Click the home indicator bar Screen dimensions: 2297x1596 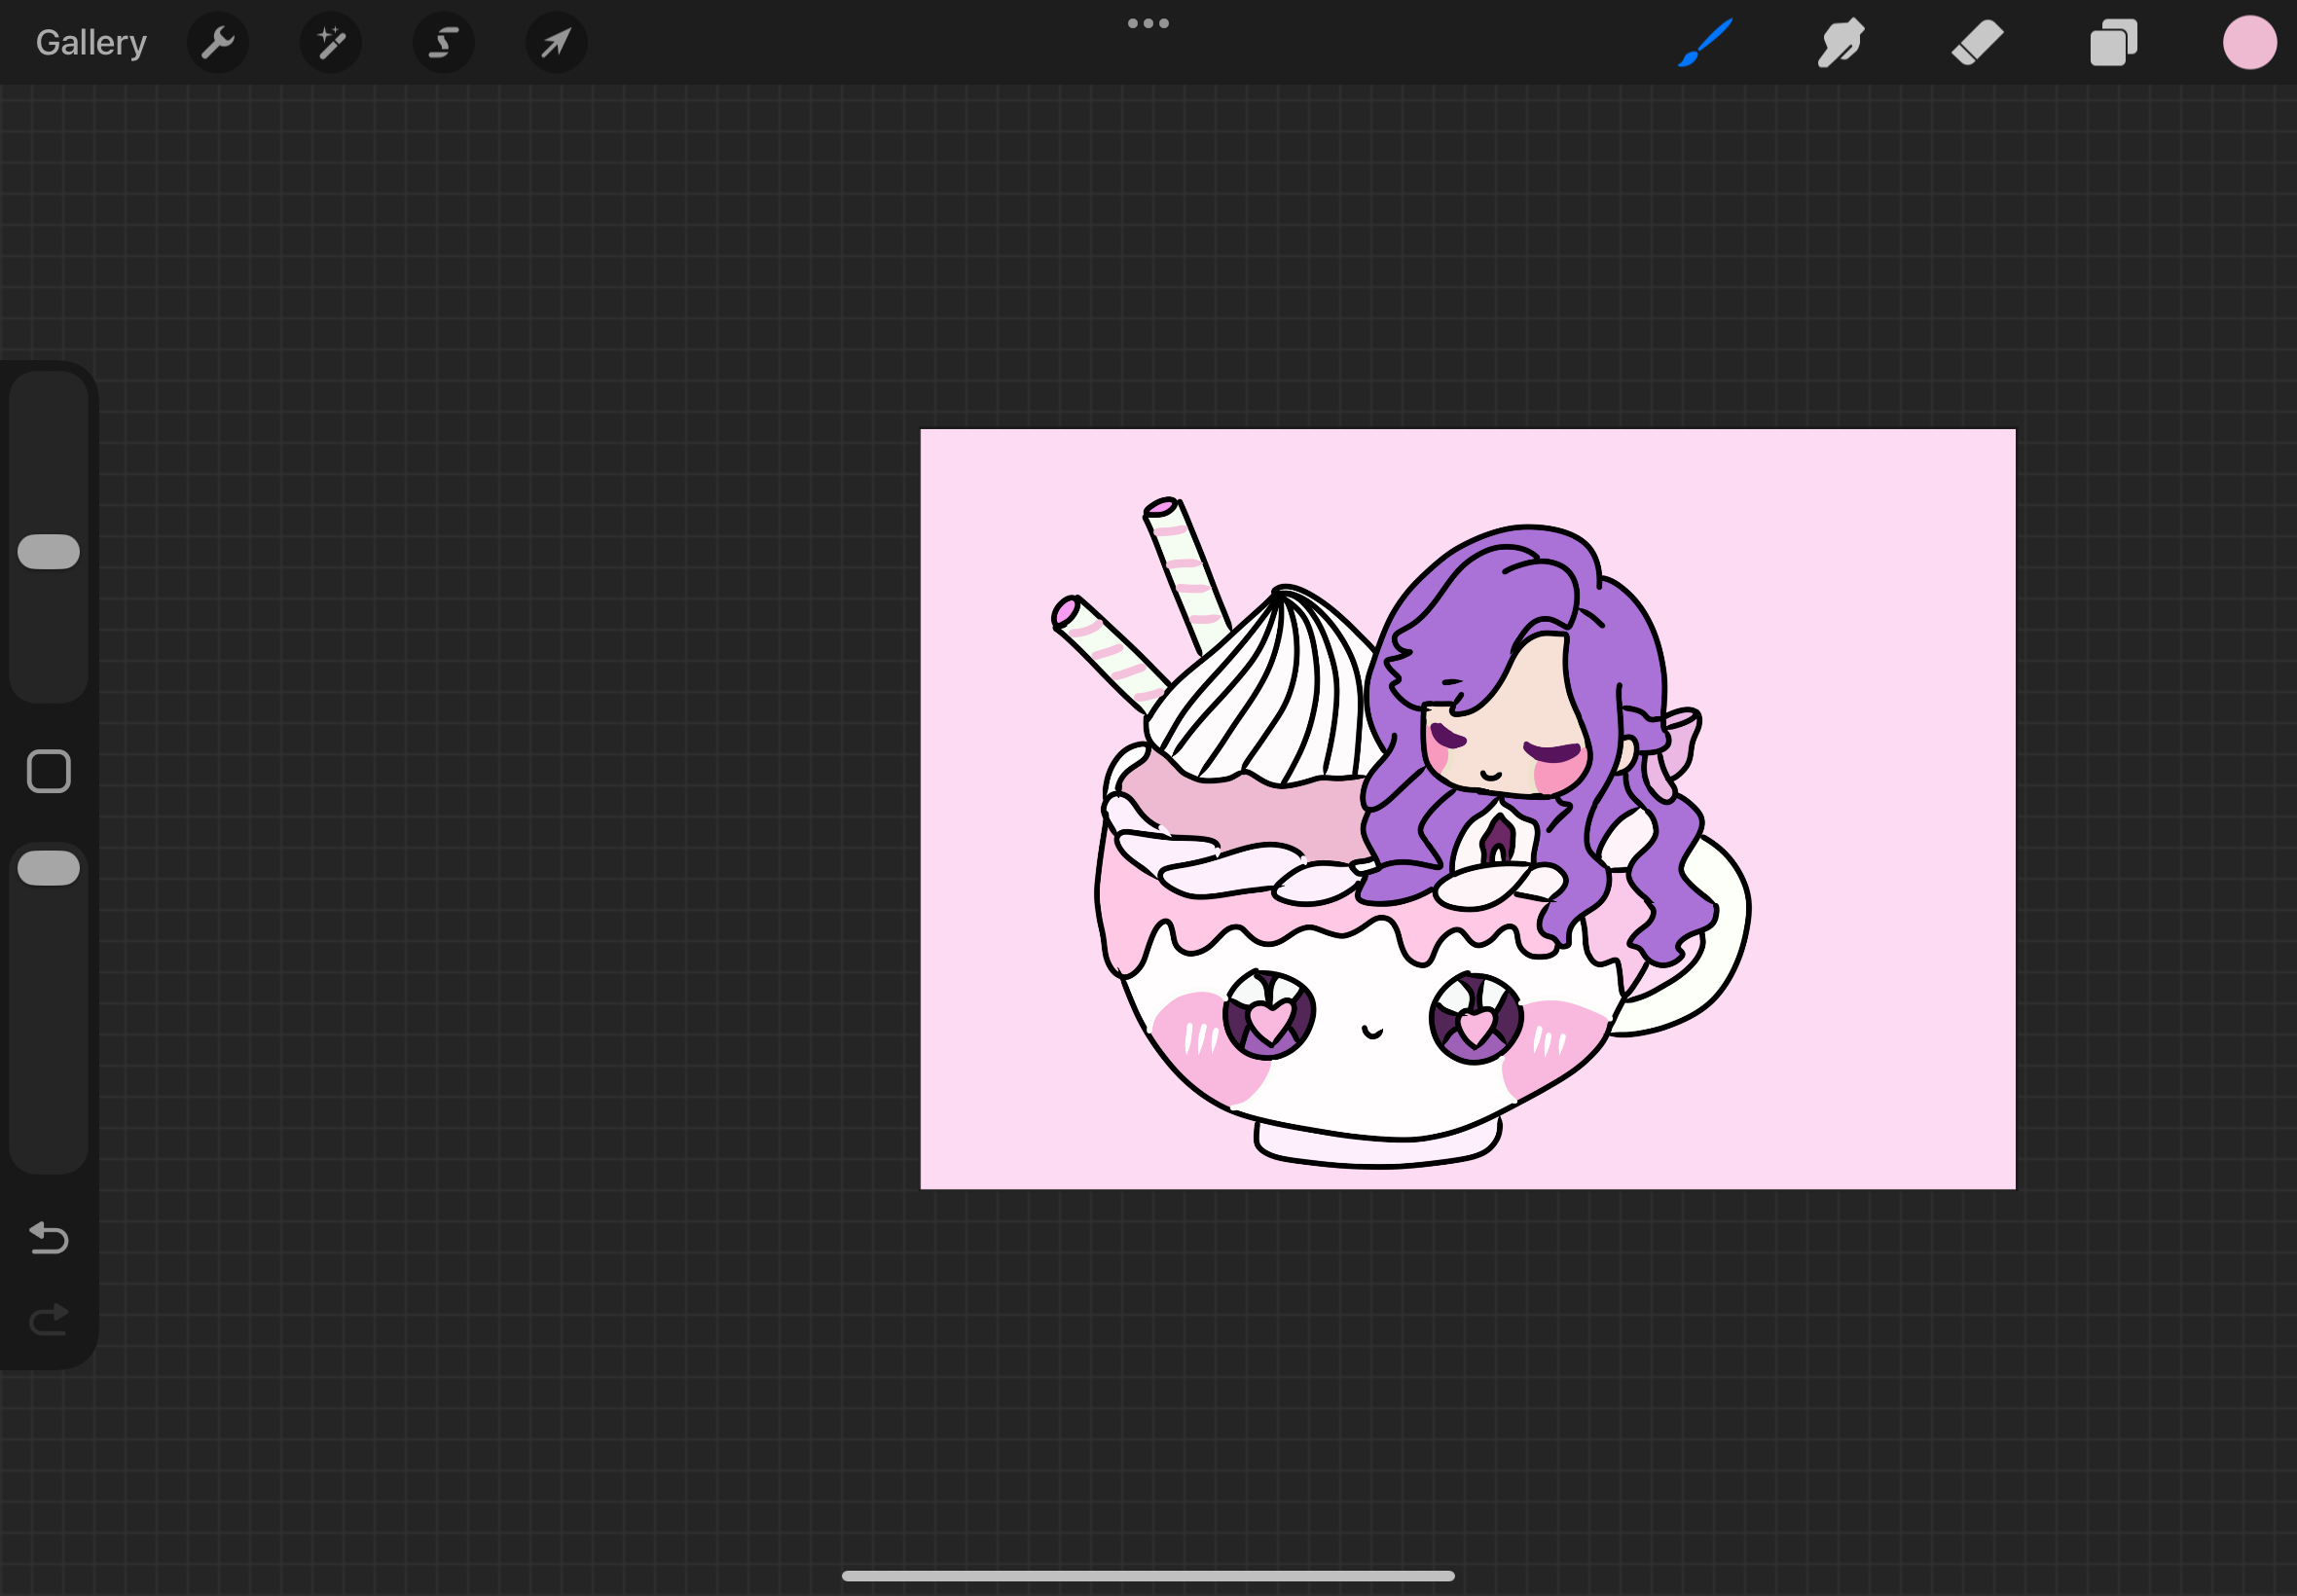1148,1576
